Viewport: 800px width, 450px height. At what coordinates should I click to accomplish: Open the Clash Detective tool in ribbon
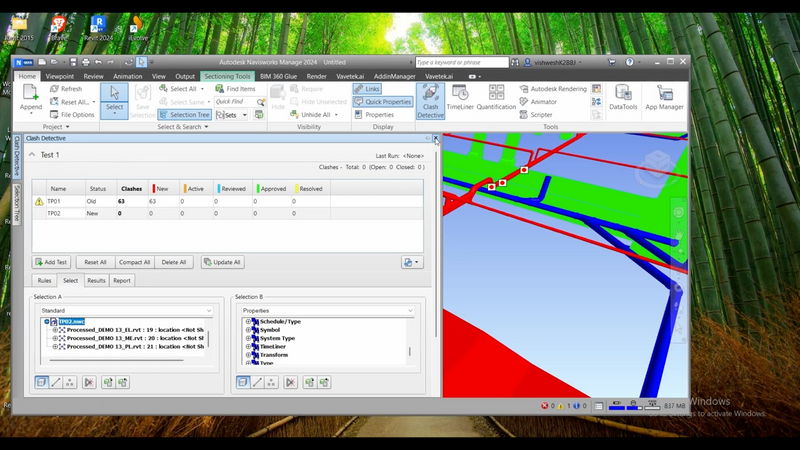point(431,101)
